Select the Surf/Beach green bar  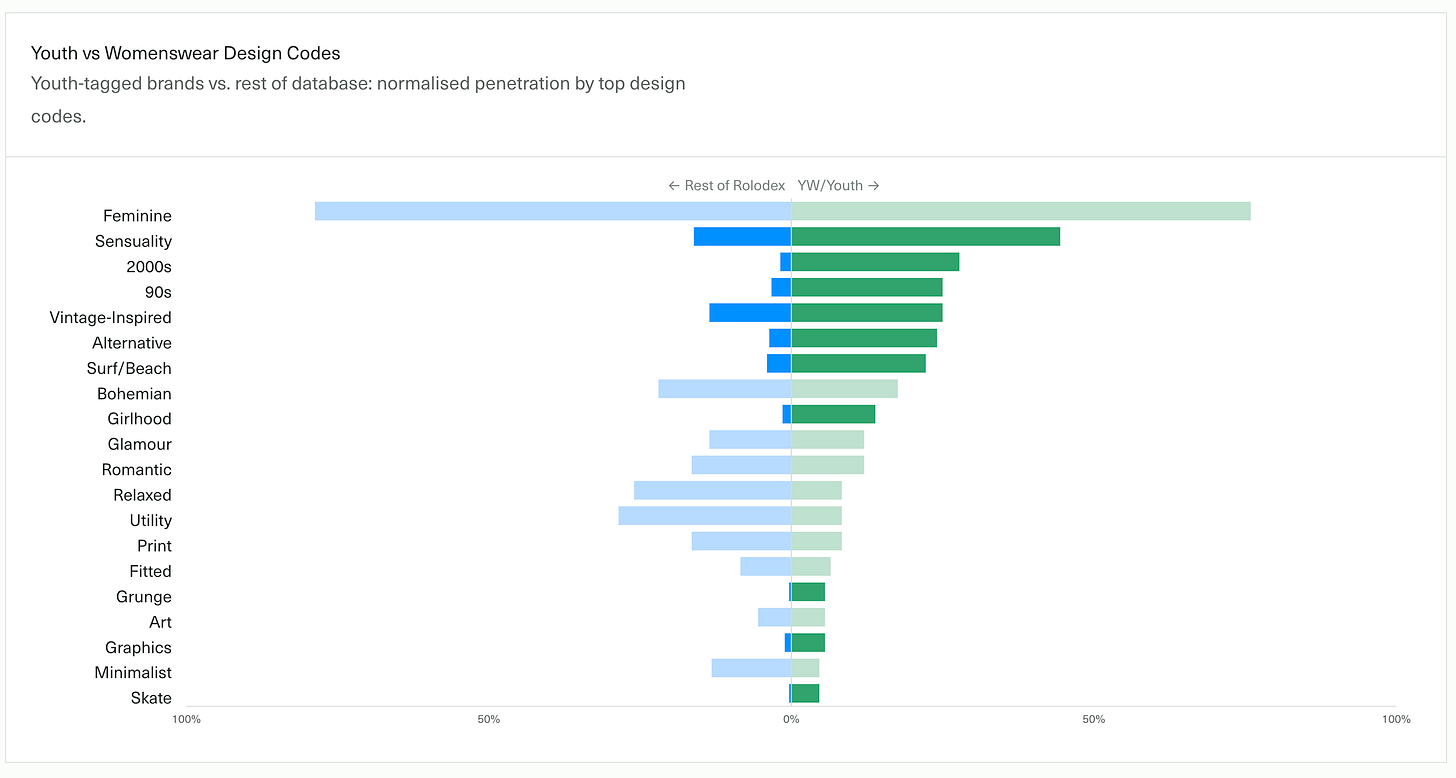(859, 363)
